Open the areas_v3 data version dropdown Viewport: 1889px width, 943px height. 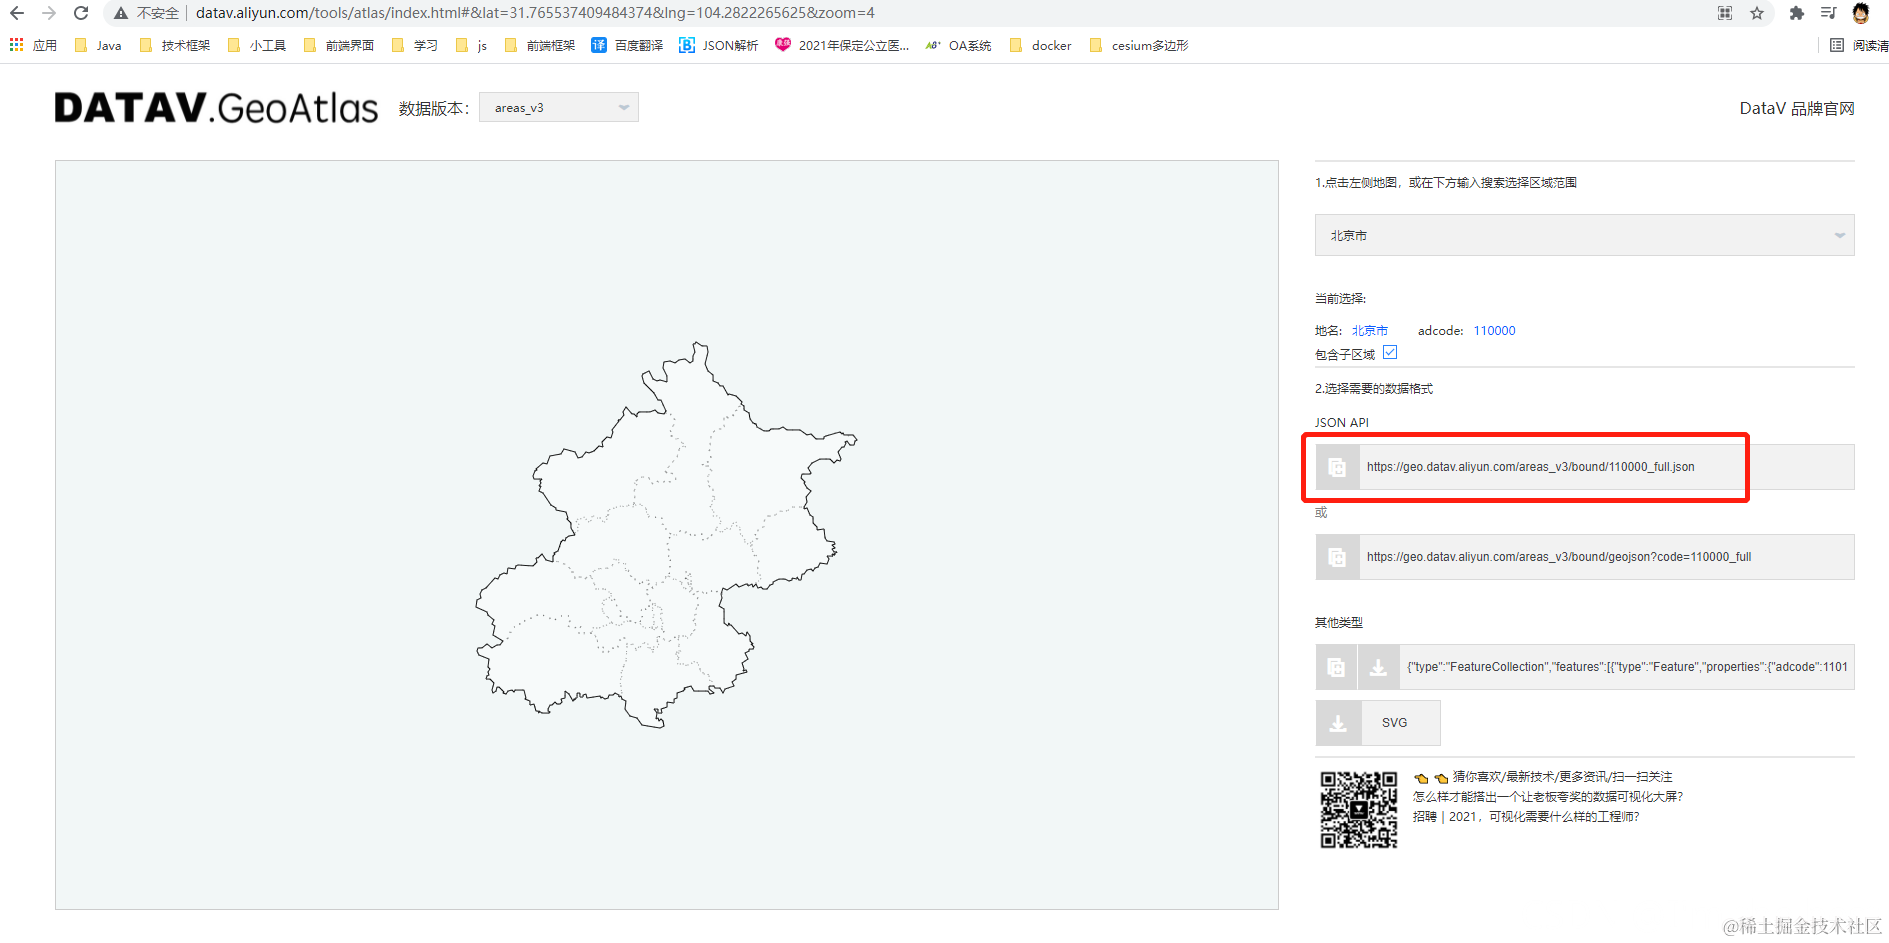click(x=558, y=107)
